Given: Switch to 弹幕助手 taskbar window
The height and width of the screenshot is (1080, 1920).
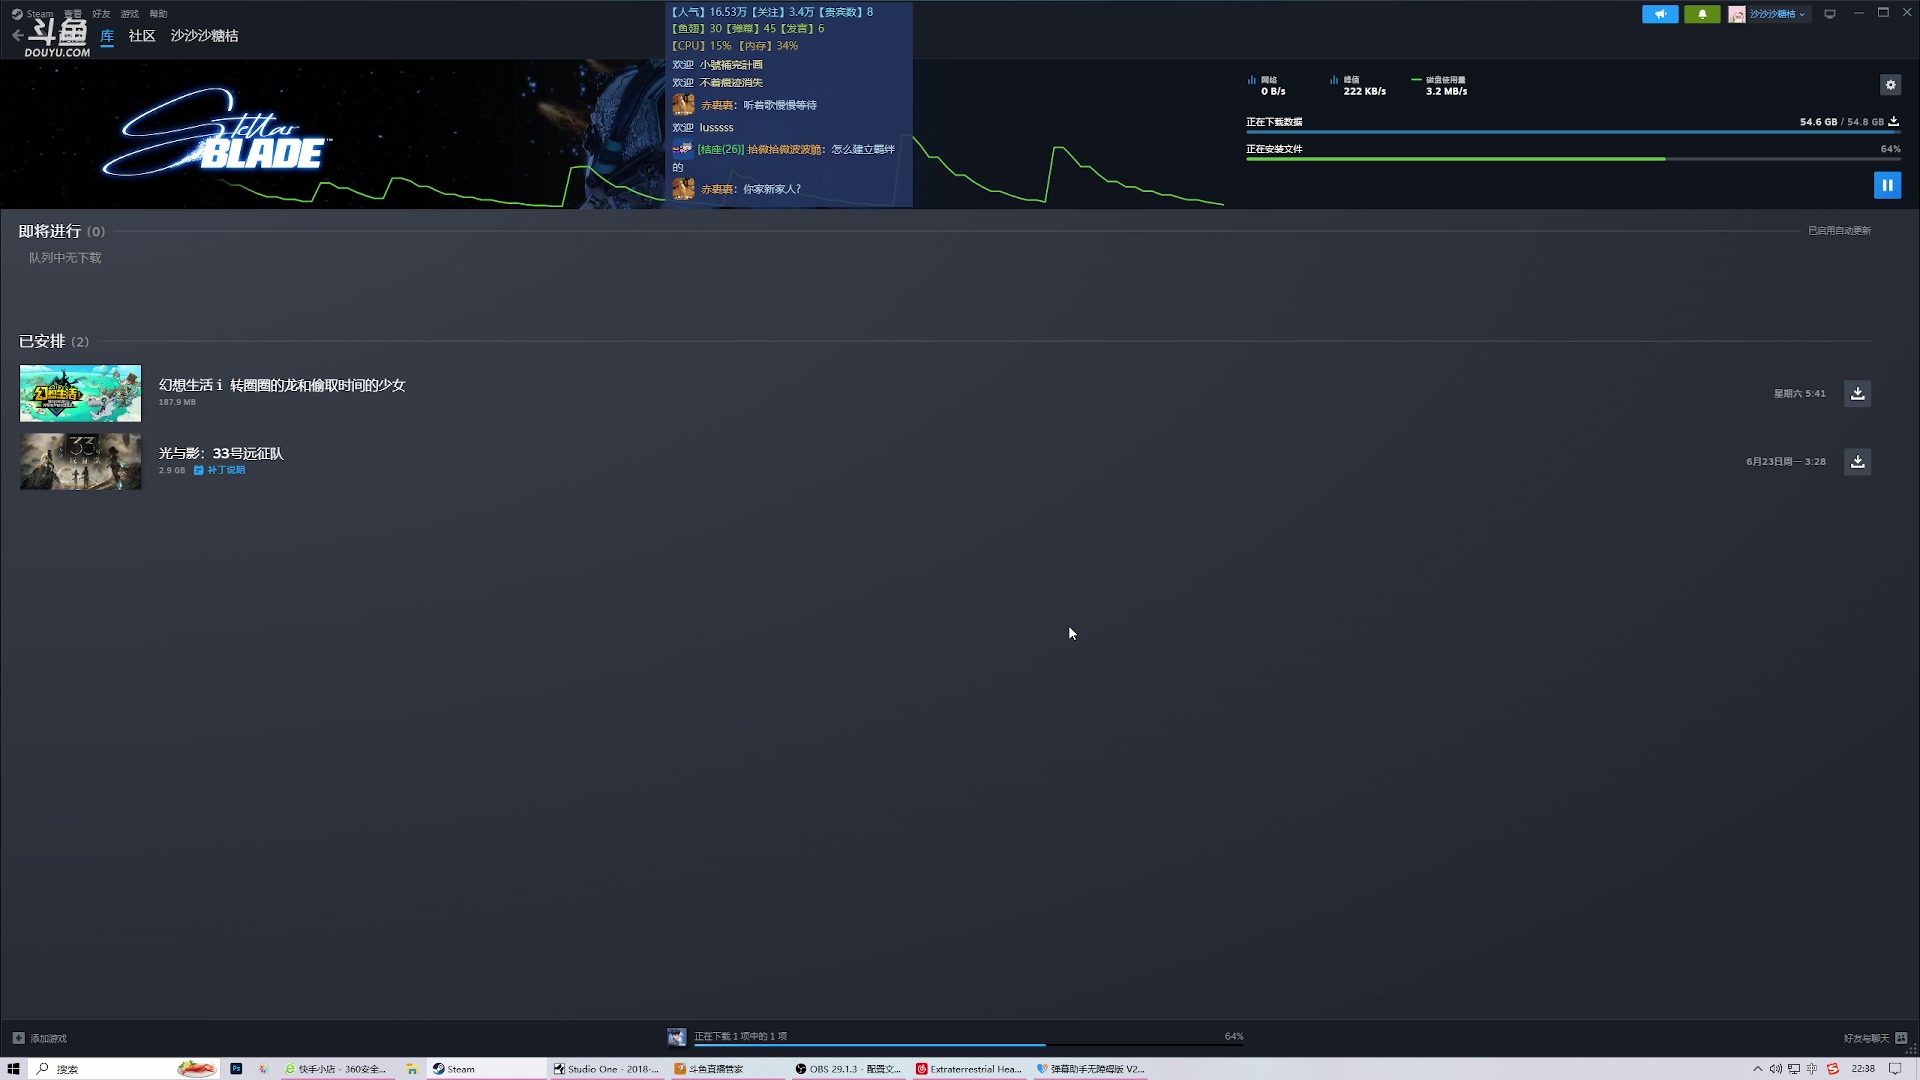Looking at the screenshot, I should click(x=1091, y=1069).
